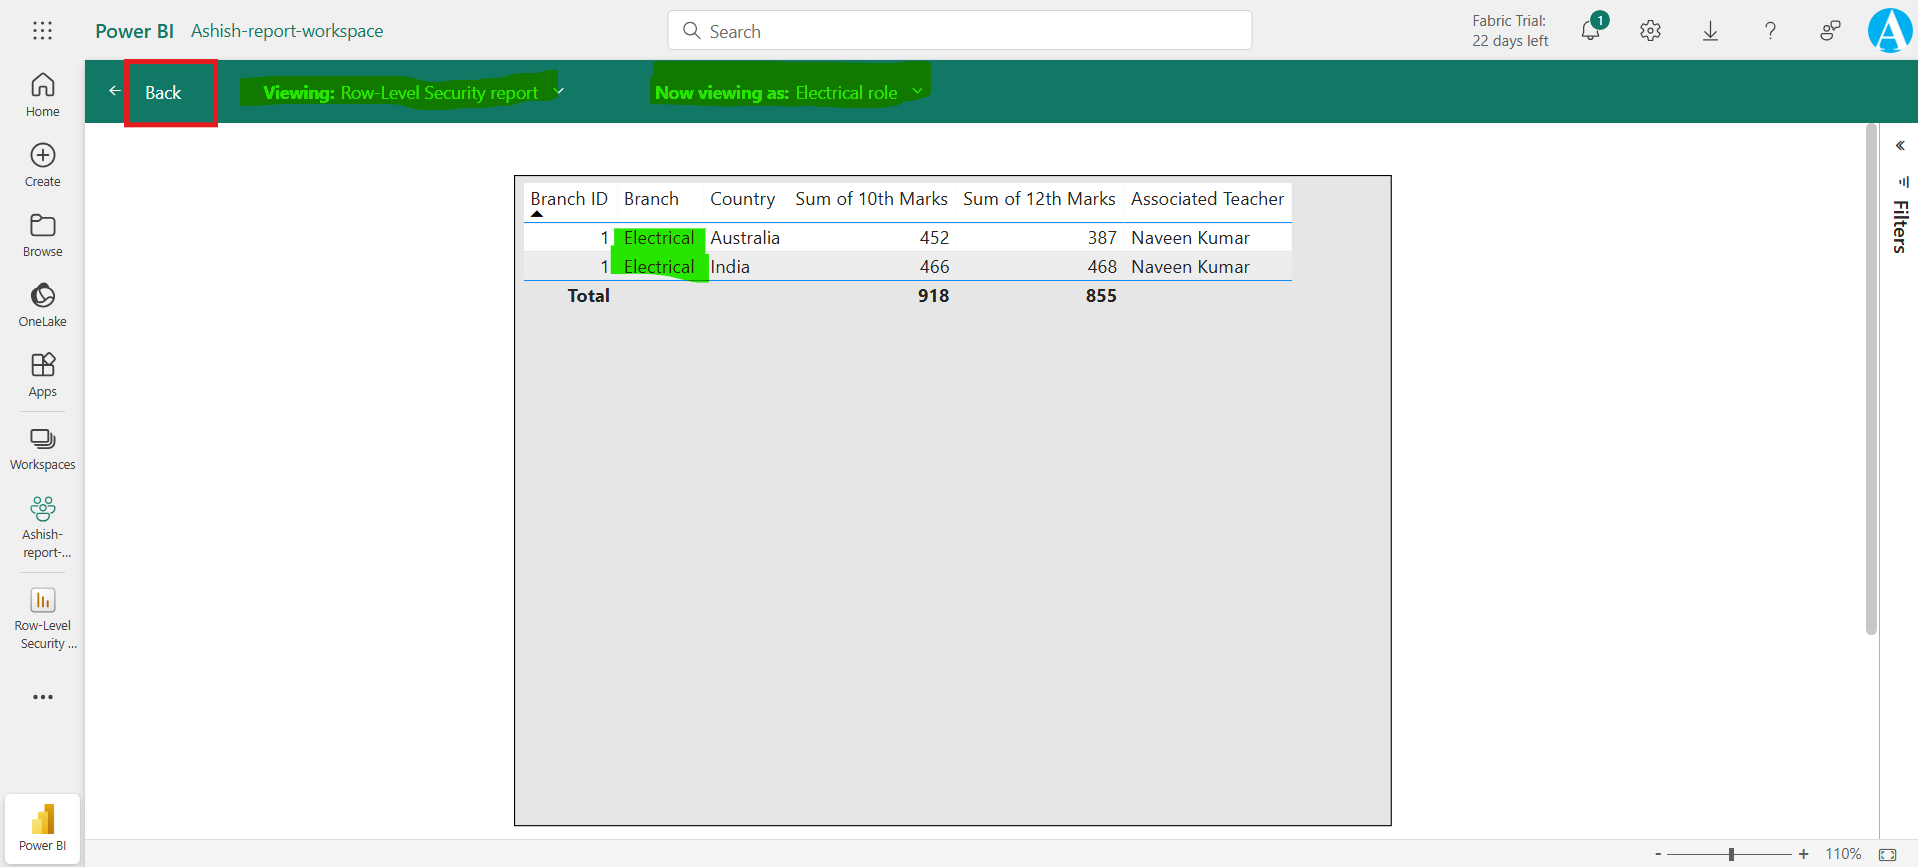Open the Settings gear
This screenshot has width=1918, height=867.
[x=1650, y=31]
